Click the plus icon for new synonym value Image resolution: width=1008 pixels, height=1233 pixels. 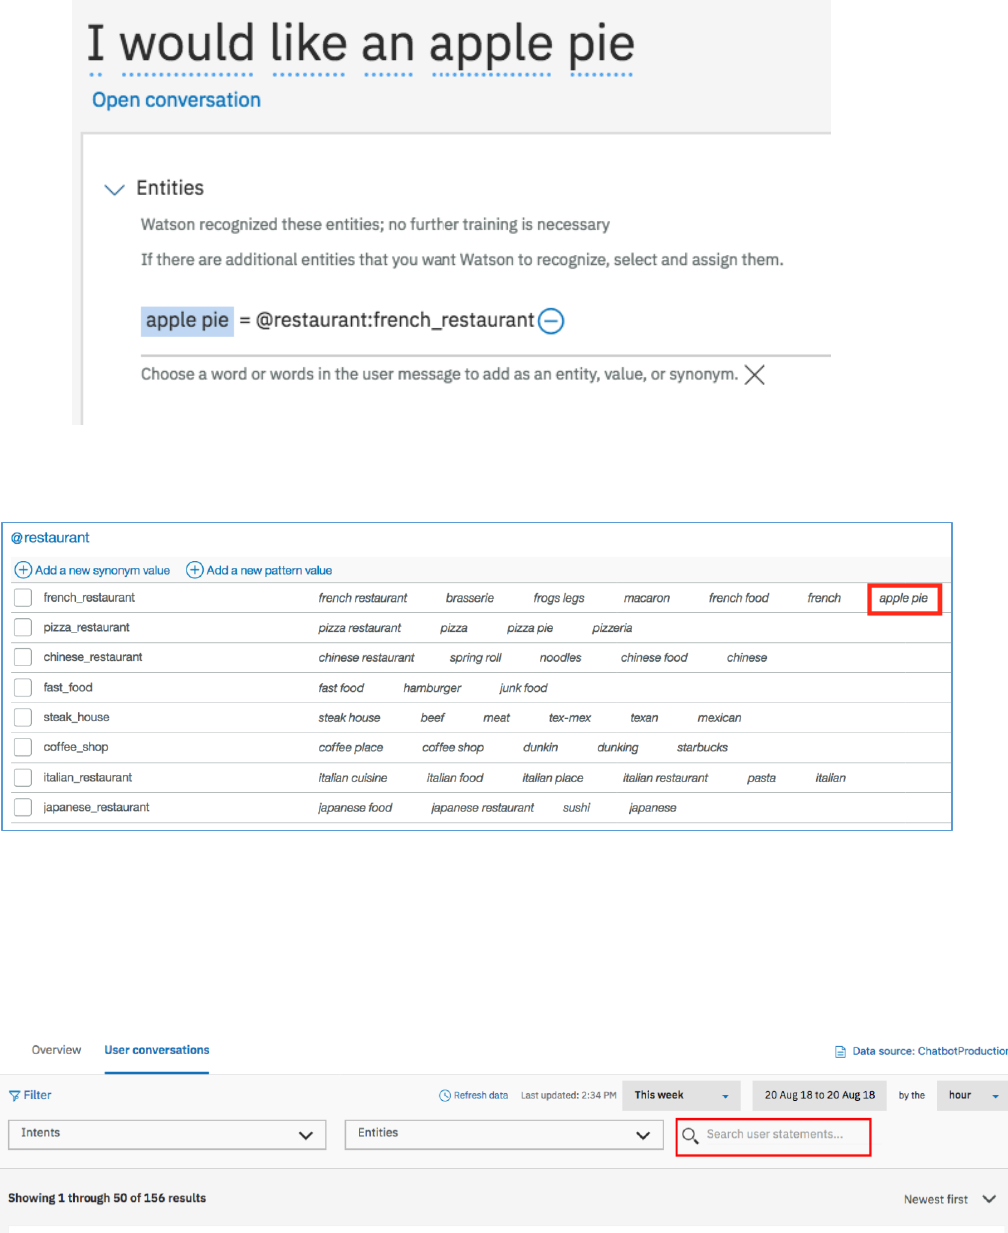[23, 570]
